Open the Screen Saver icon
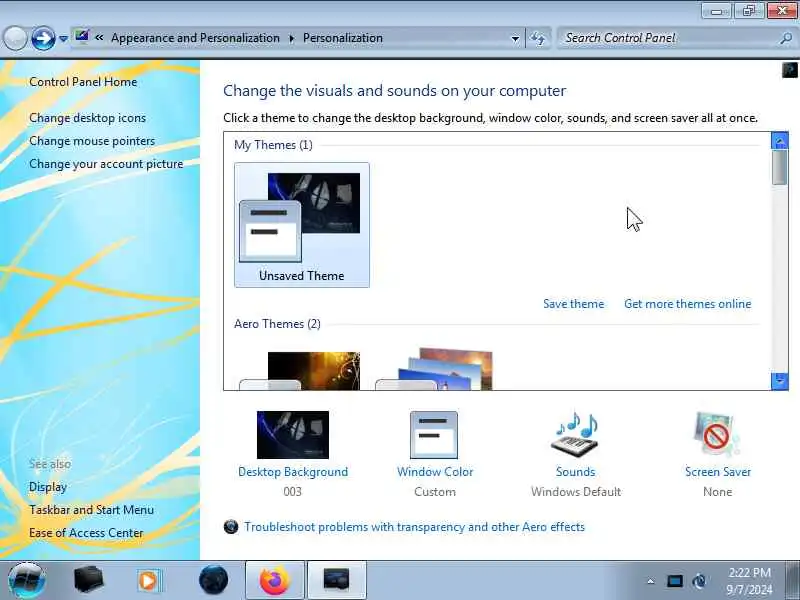Viewport: 800px width, 600px height. tap(717, 435)
